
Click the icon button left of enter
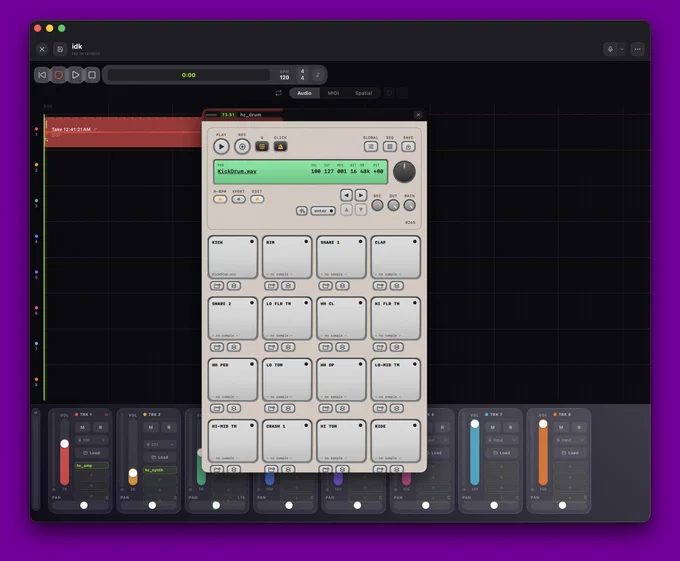(302, 211)
